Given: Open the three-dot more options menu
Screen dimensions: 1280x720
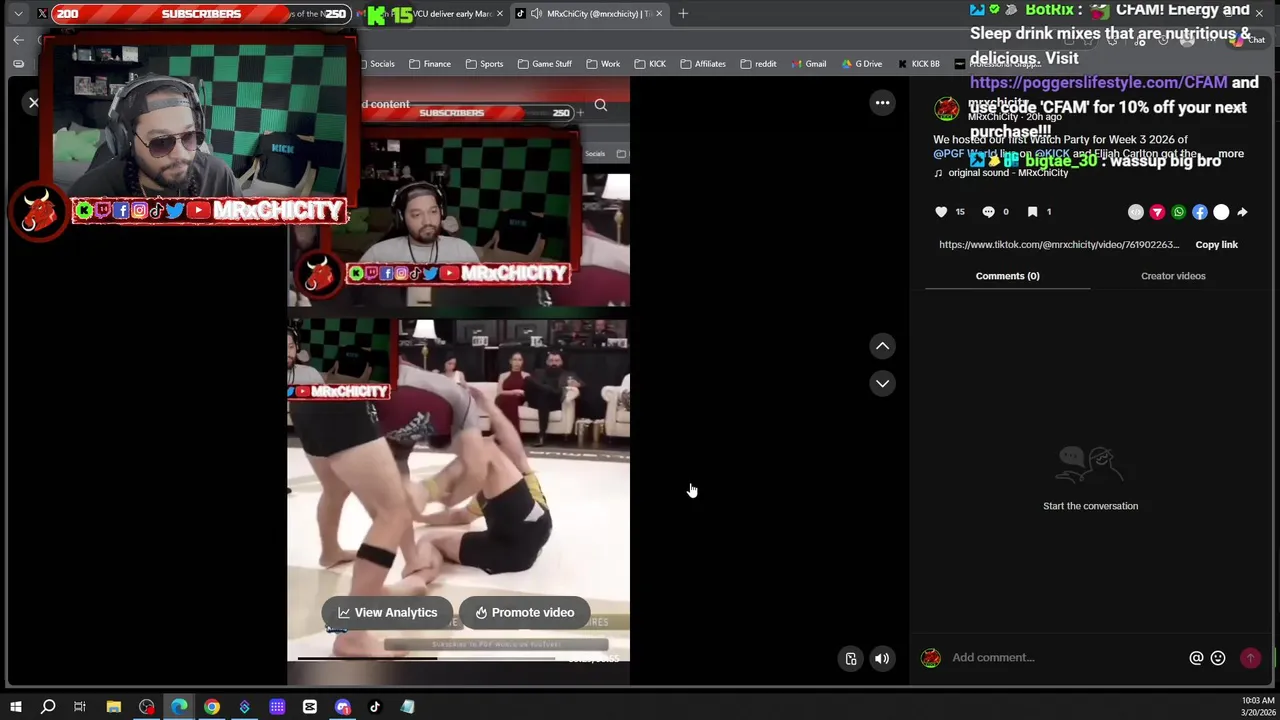Looking at the screenshot, I should pos(882,102).
